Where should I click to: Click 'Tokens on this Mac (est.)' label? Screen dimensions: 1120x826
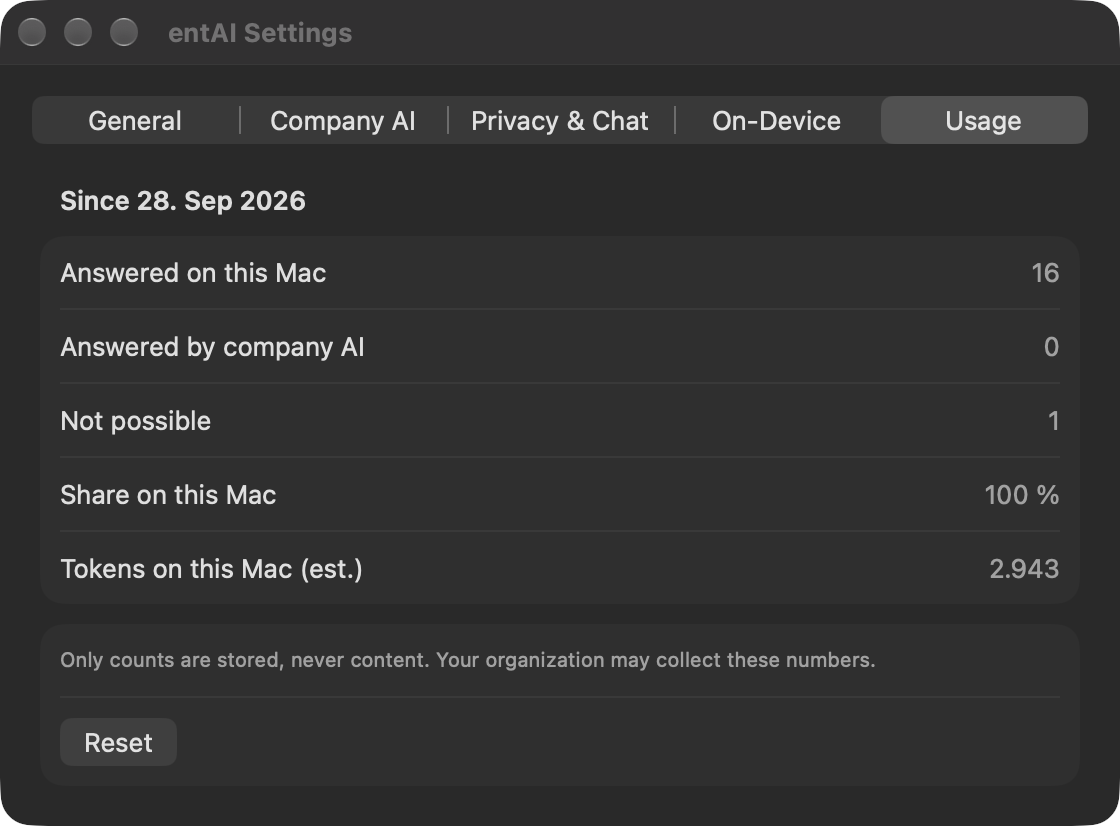click(x=211, y=569)
